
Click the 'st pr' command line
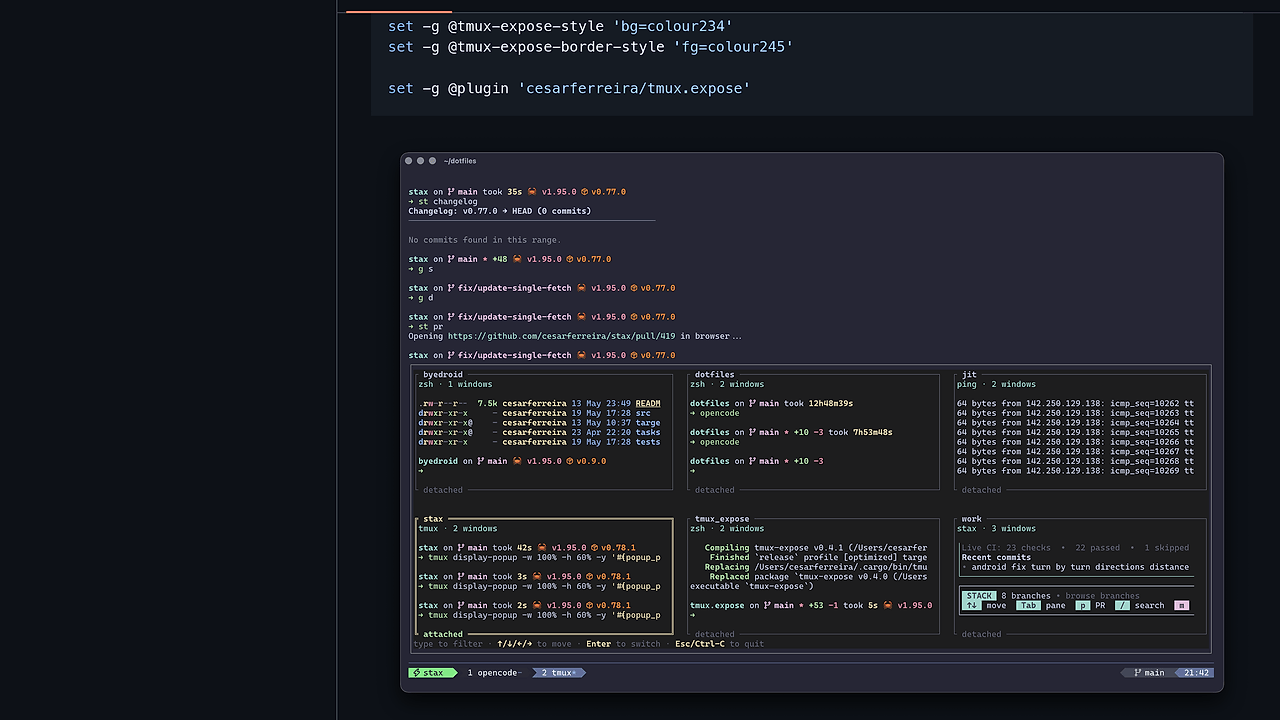[425, 326]
